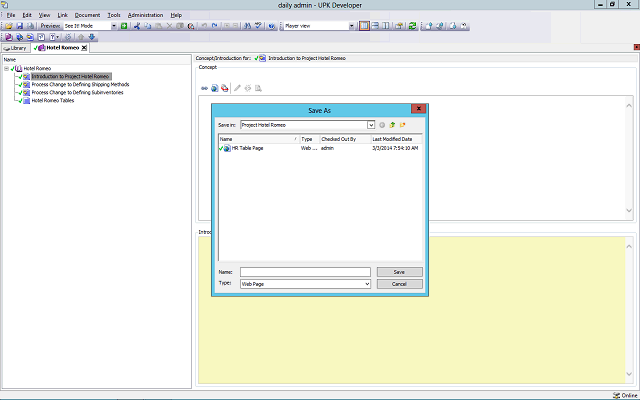Open the Help menu
This screenshot has height=400, width=640.
[176, 15]
